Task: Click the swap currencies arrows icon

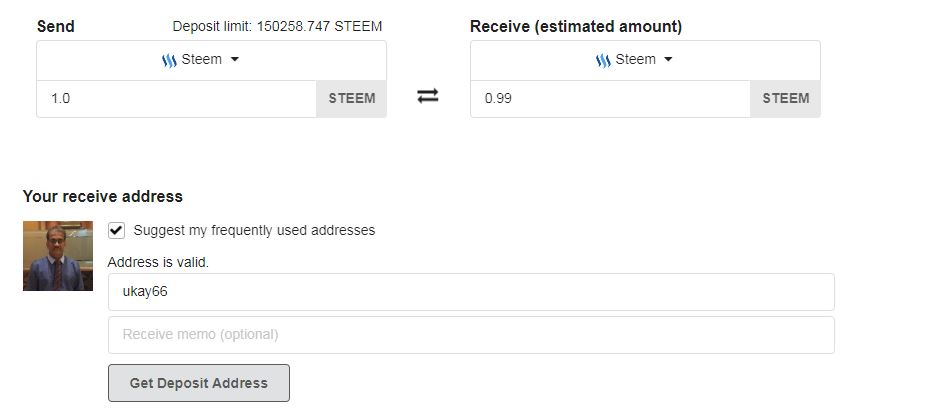Action: click(x=428, y=96)
